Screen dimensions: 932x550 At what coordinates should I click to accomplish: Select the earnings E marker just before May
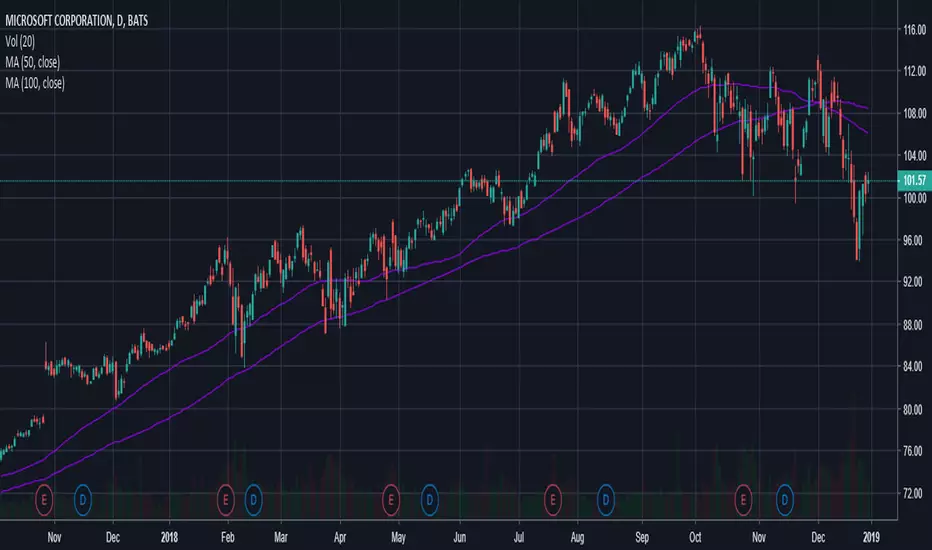point(391,500)
